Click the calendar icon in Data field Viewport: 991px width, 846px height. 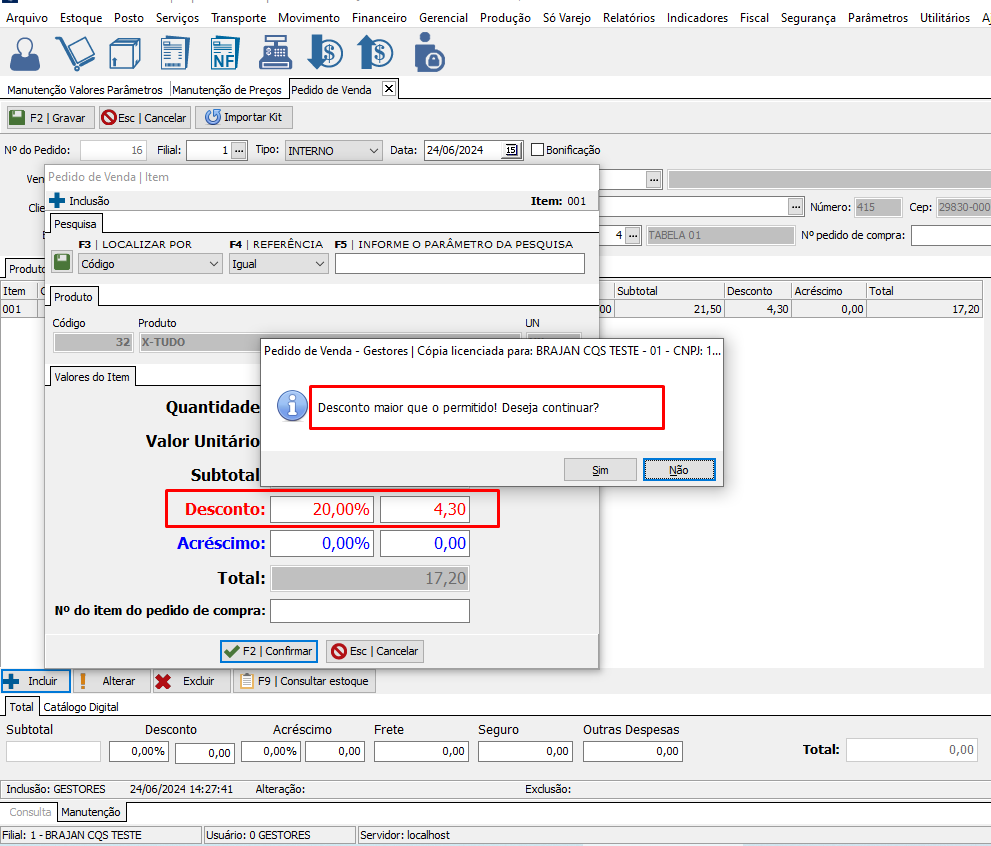tap(511, 150)
